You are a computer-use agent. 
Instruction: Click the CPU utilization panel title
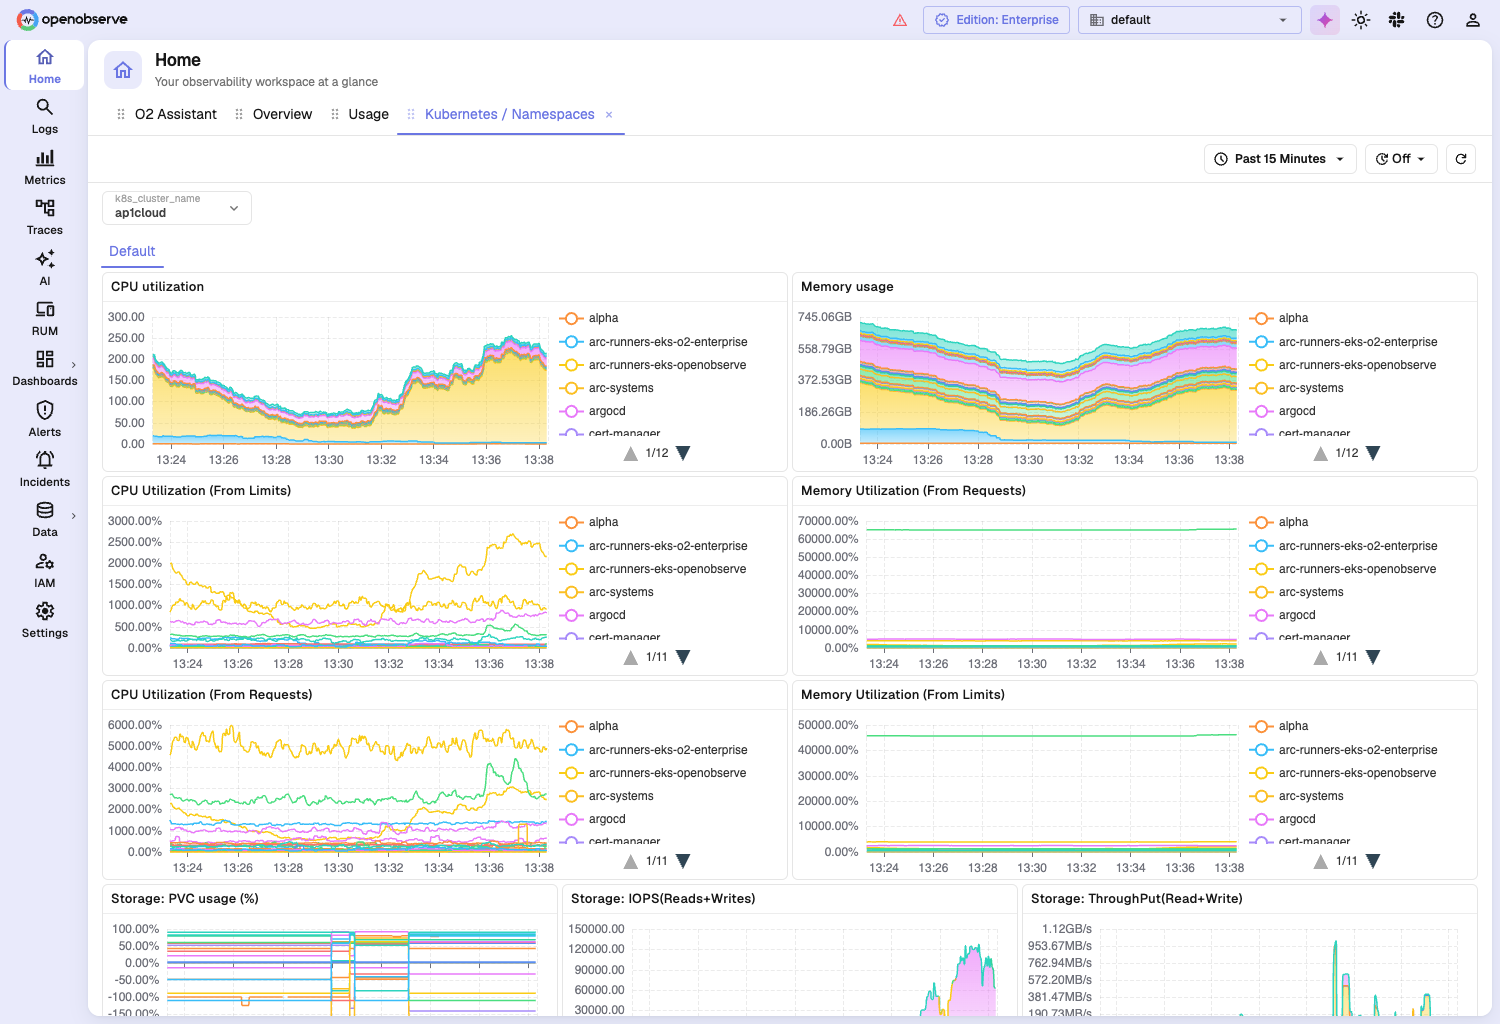click(157, 287)
